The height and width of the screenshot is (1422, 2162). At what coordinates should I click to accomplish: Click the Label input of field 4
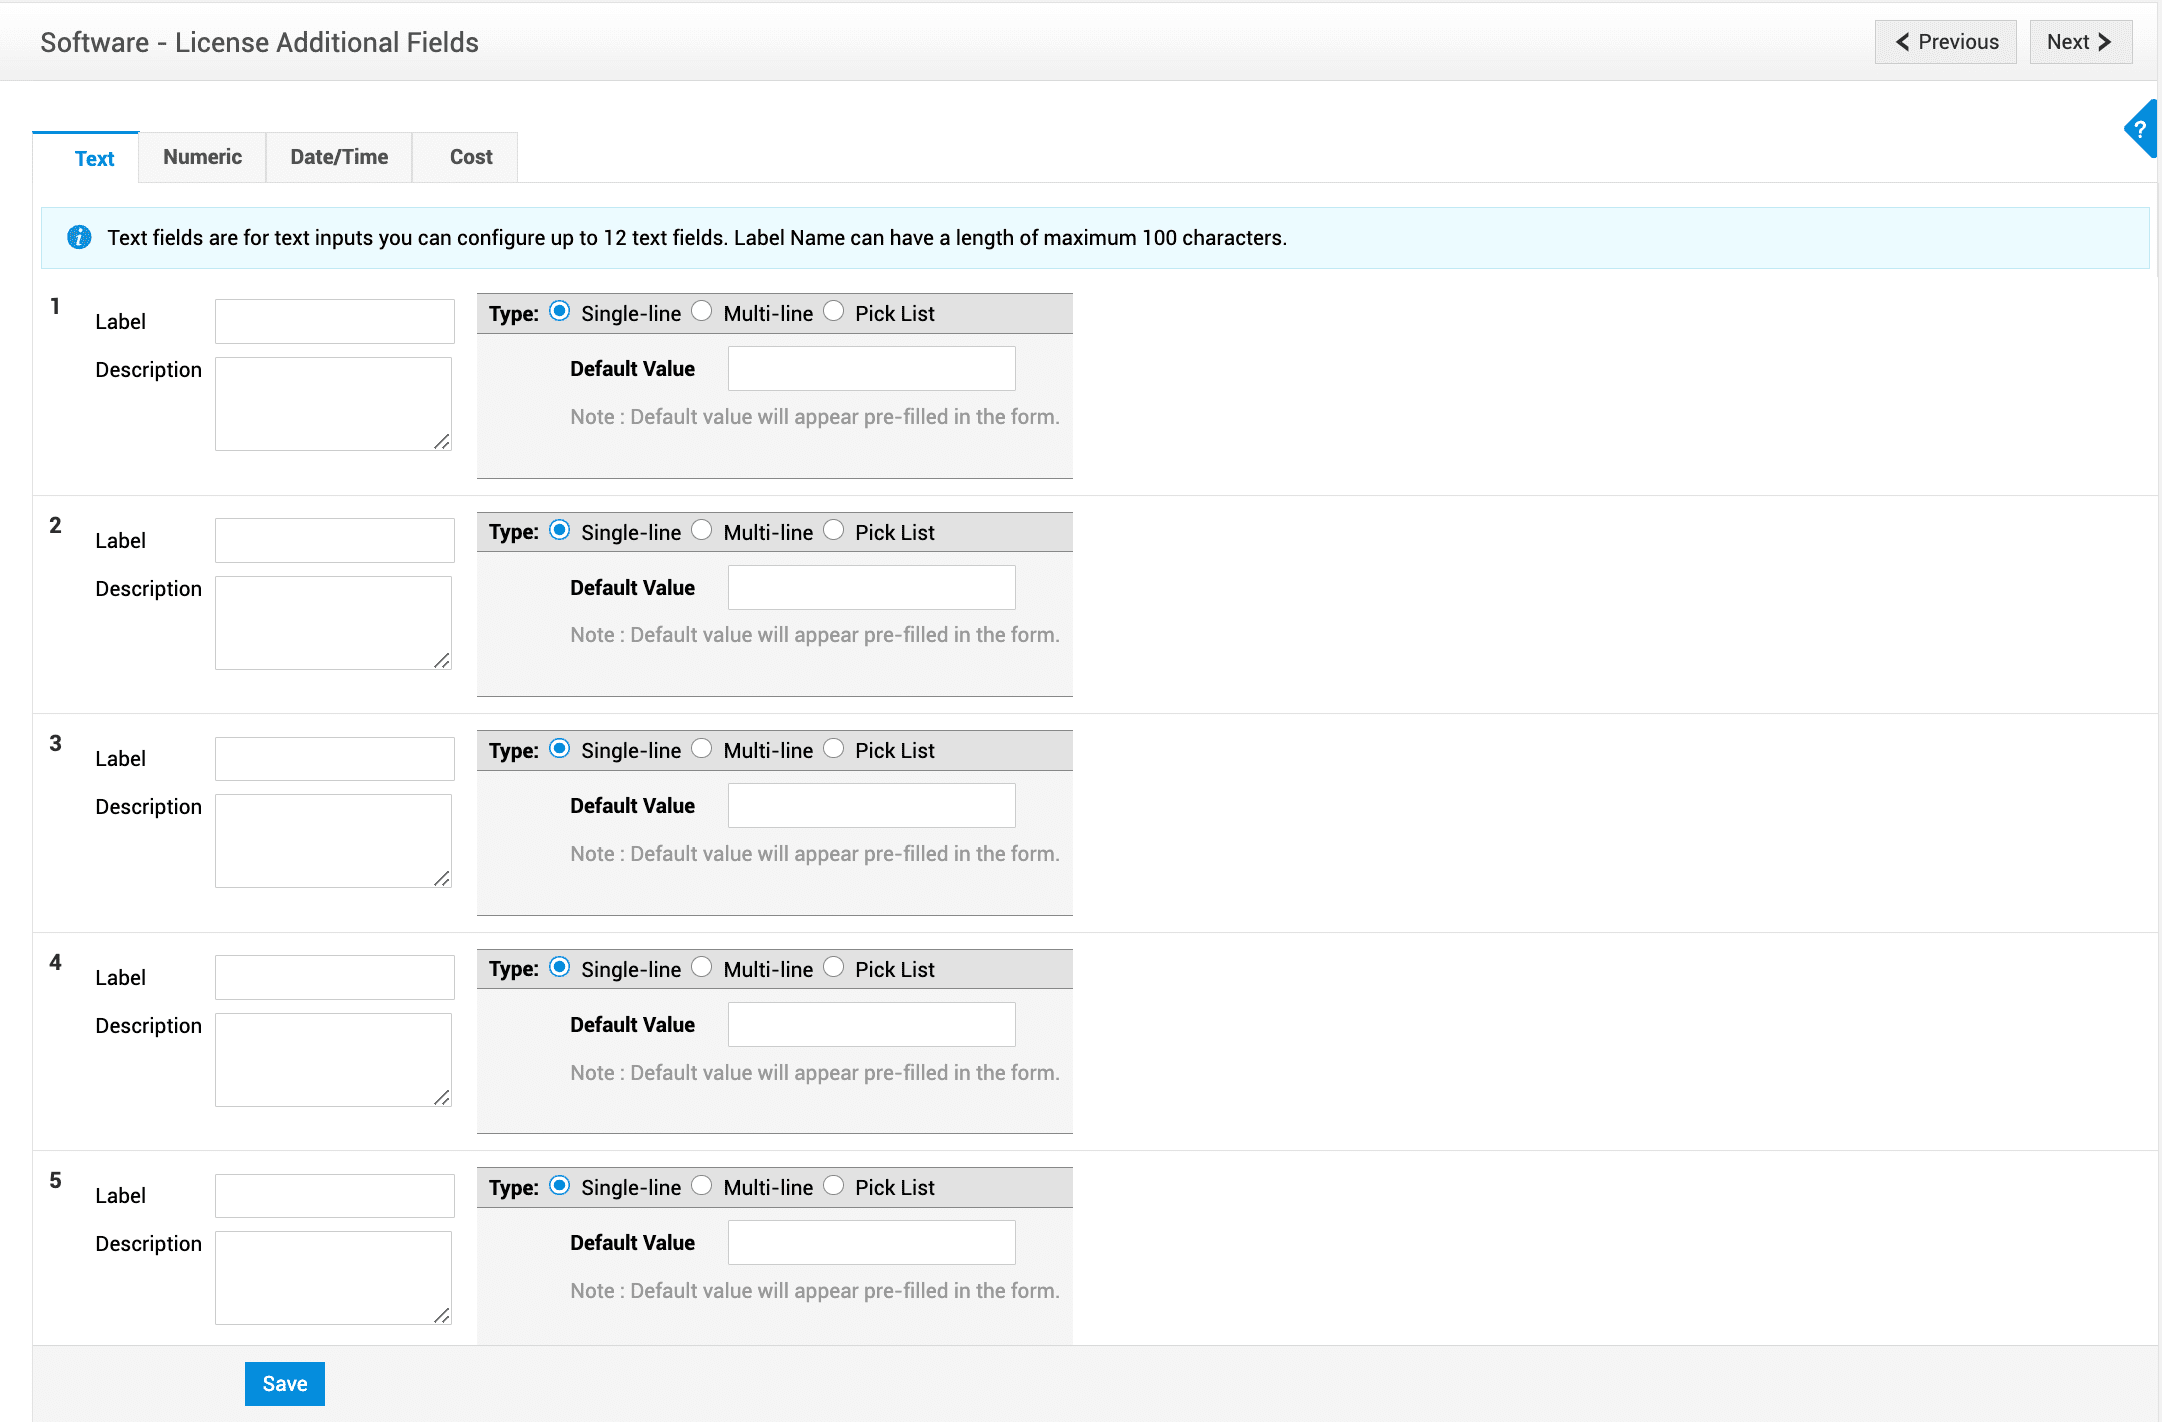[334, 978]
